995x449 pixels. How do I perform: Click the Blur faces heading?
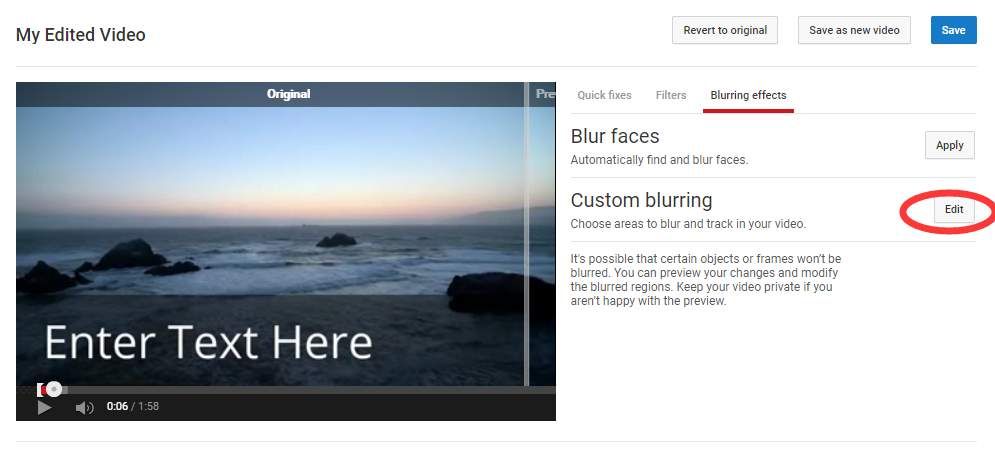click(x=615, y=136)
